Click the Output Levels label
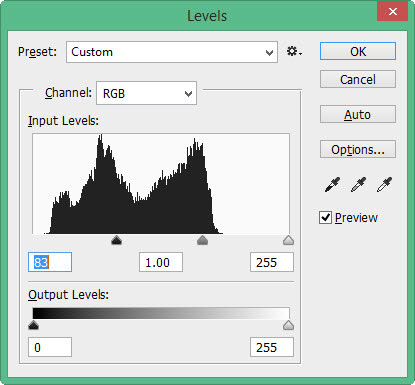Image resolution: width=415 pixels, height=385 pixels. [x=68, y=295]
